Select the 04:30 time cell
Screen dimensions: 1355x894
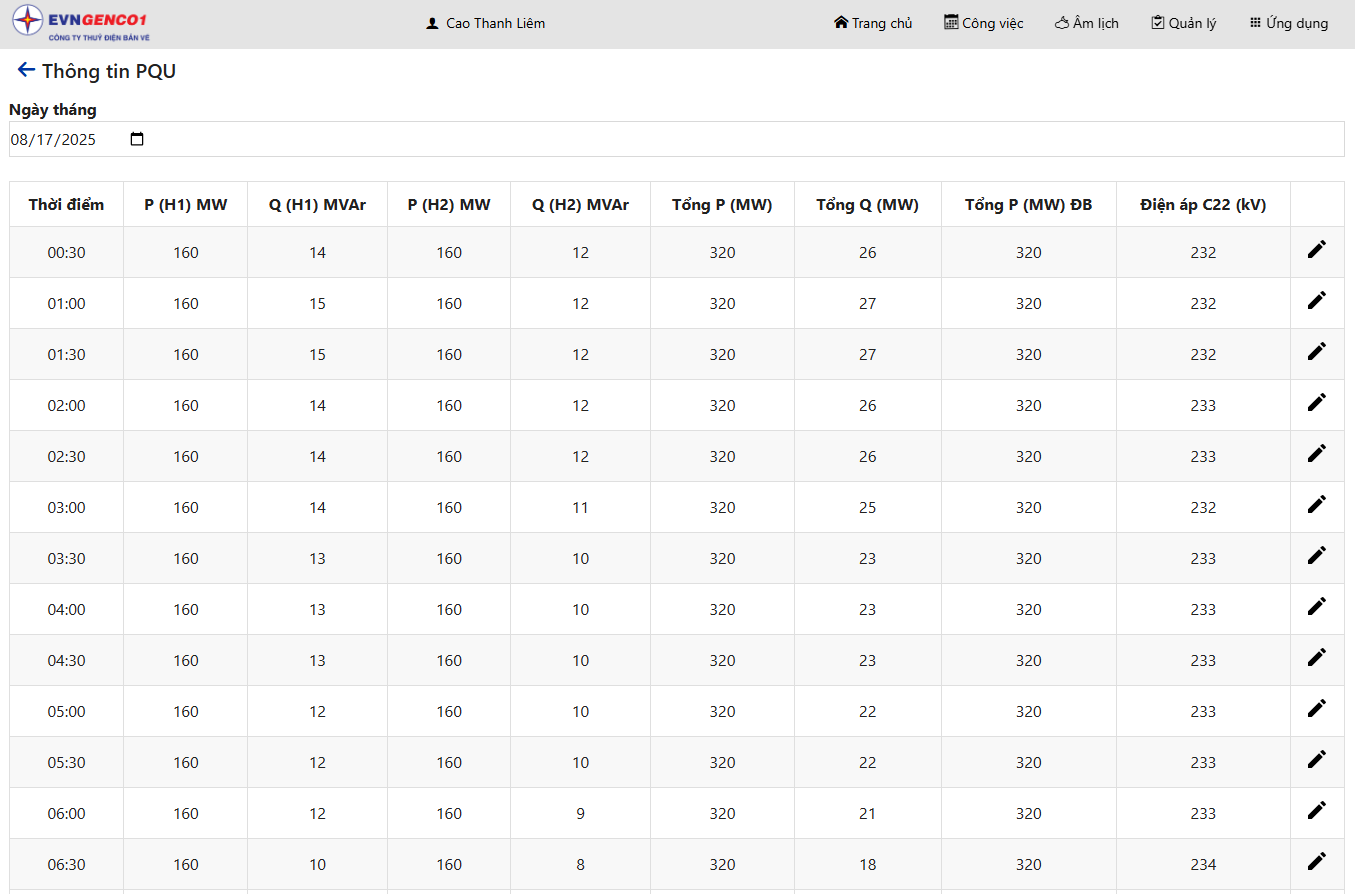pyautogui.click(x=66, y=661)
